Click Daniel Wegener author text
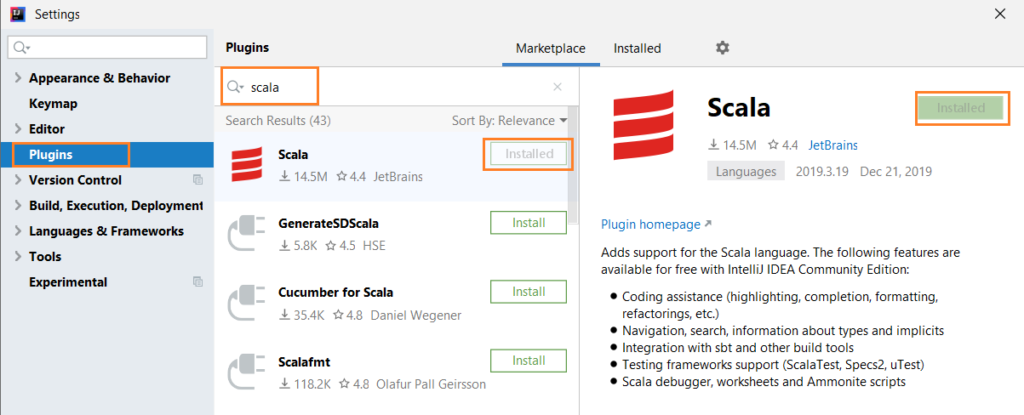Screen dimensions: 1024x415 [x=416, y=315]
